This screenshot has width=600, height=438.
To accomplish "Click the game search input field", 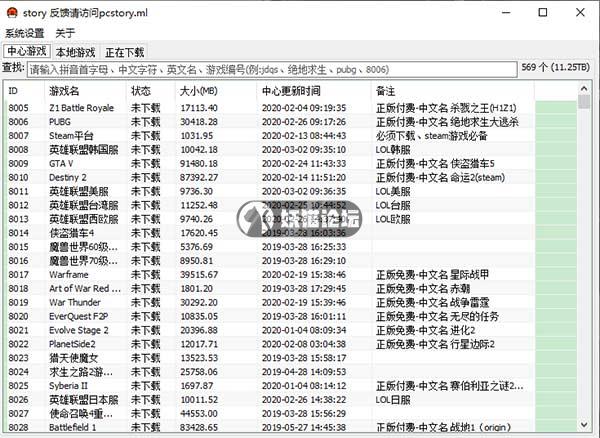I will [x=272, y=69].
